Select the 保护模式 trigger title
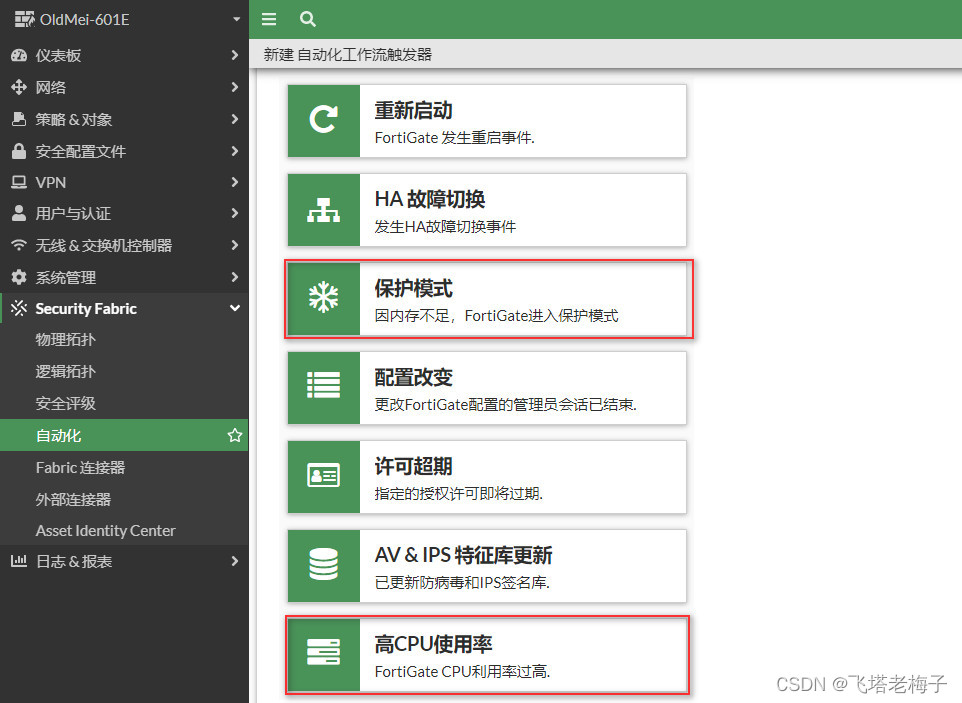This screenshot has width=962, height=703. 414,288
